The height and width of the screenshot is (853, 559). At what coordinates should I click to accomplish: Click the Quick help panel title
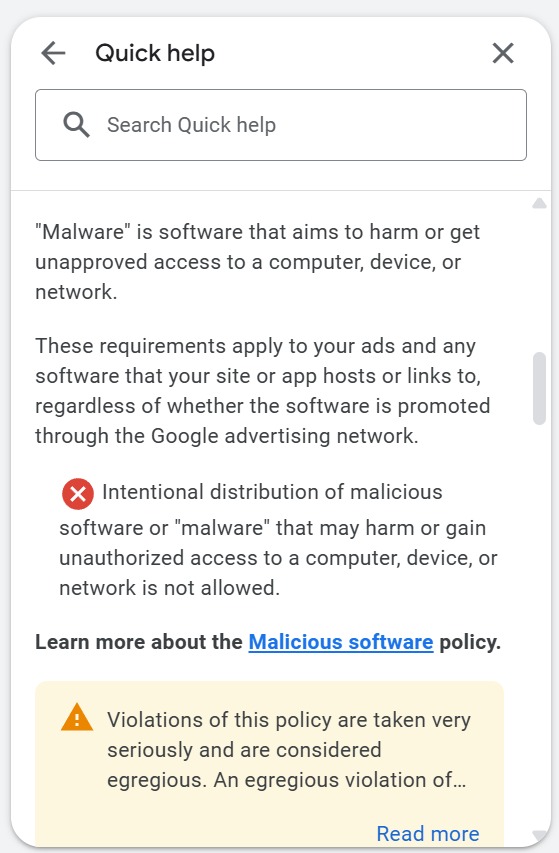click(x=155, y=53)
